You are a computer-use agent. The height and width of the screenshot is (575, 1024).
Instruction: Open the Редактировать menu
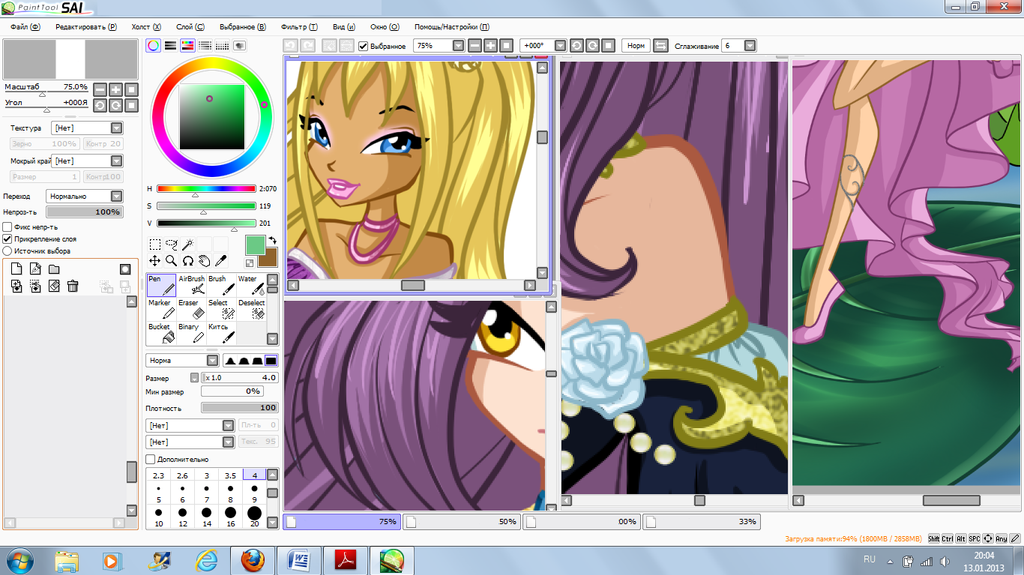click(86, 27)
